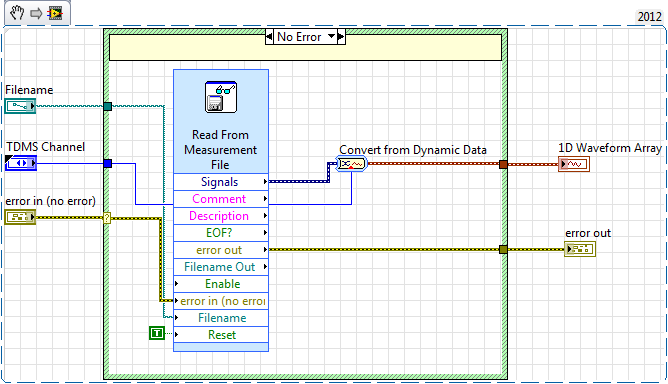Click the error out indicator label
Viewport: 668px width, 384px height.
(588, 233)
